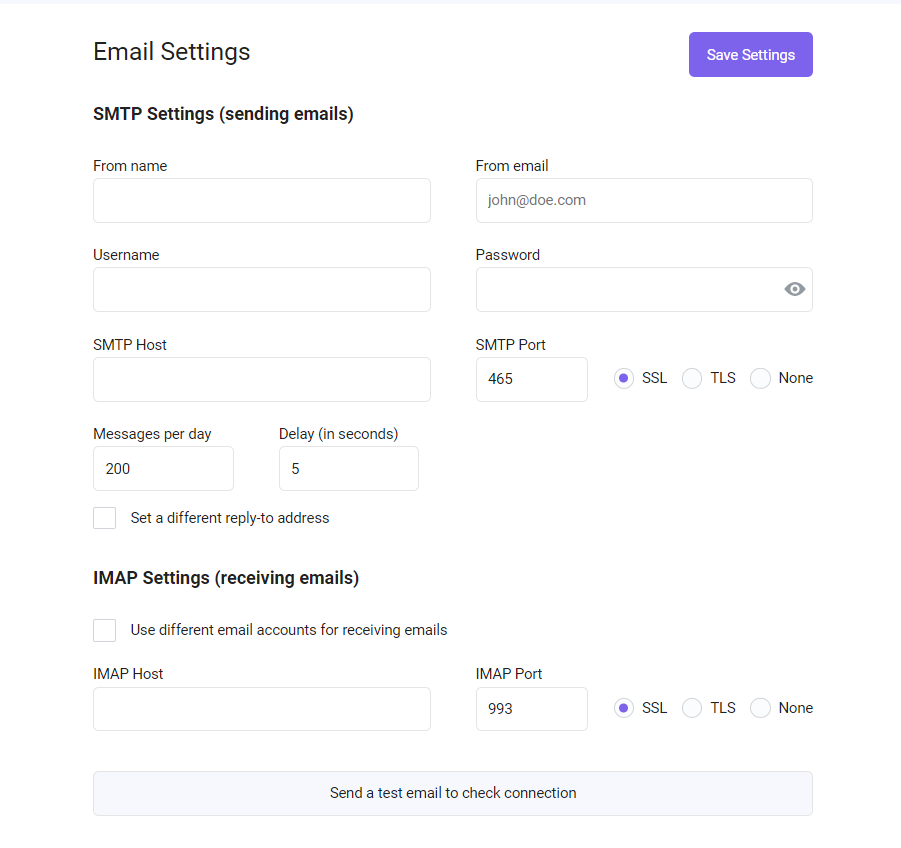Select SSL for SMTP port
The width and height of the screenshot is (901, 848).
pyautogui.click(x=623, y=379)
